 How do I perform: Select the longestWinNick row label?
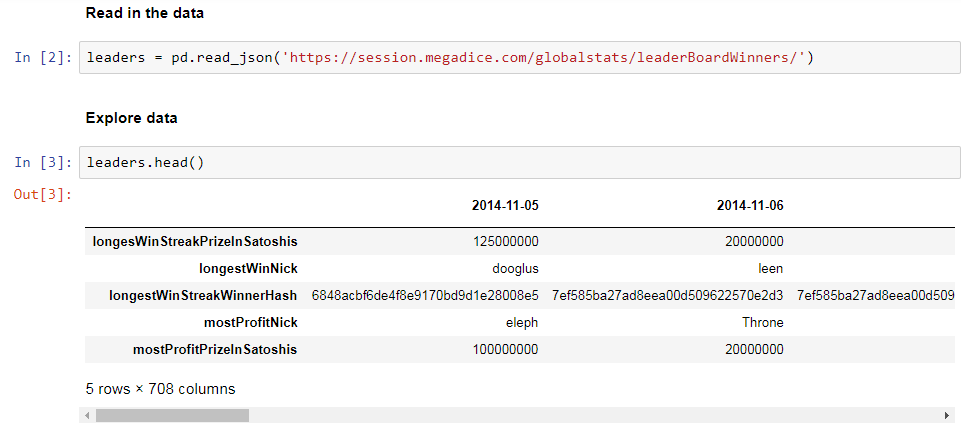click(x=248, y=269)
